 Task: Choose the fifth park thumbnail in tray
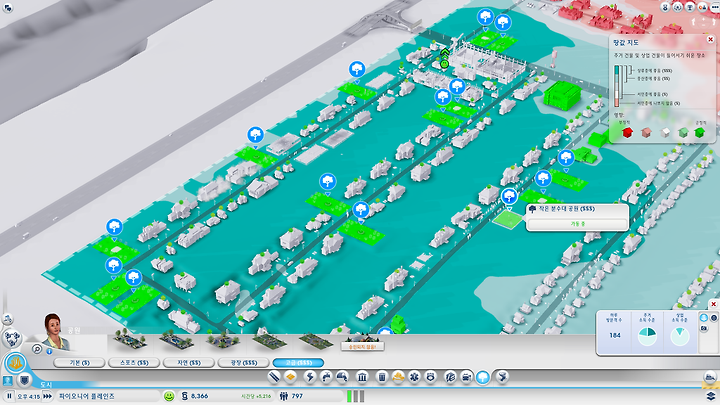(316, 341)
